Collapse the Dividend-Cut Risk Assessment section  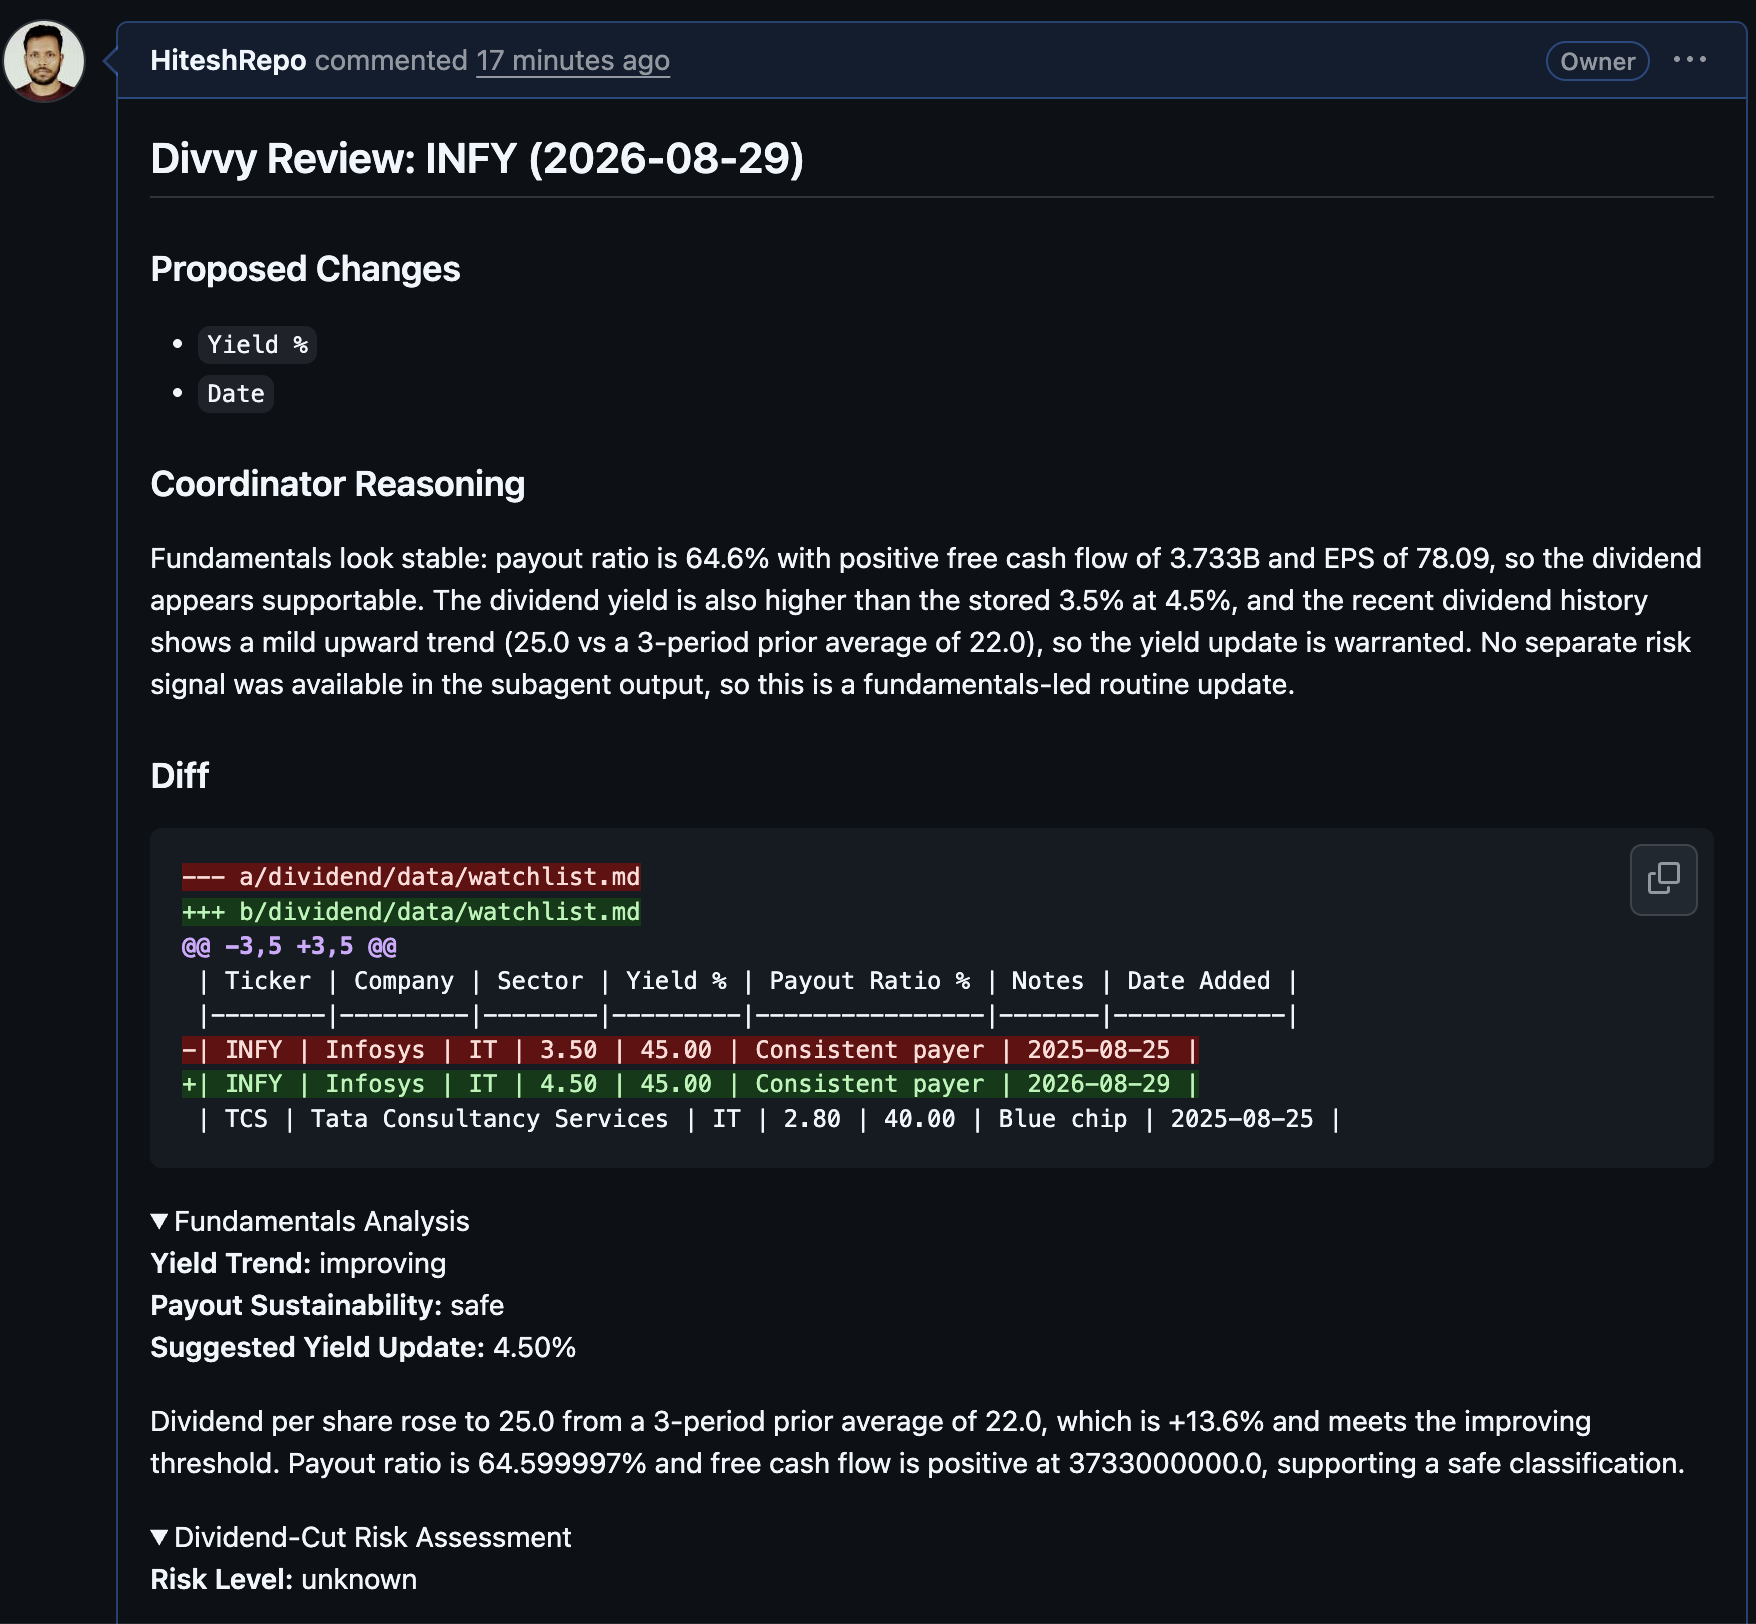point(361,1537)
